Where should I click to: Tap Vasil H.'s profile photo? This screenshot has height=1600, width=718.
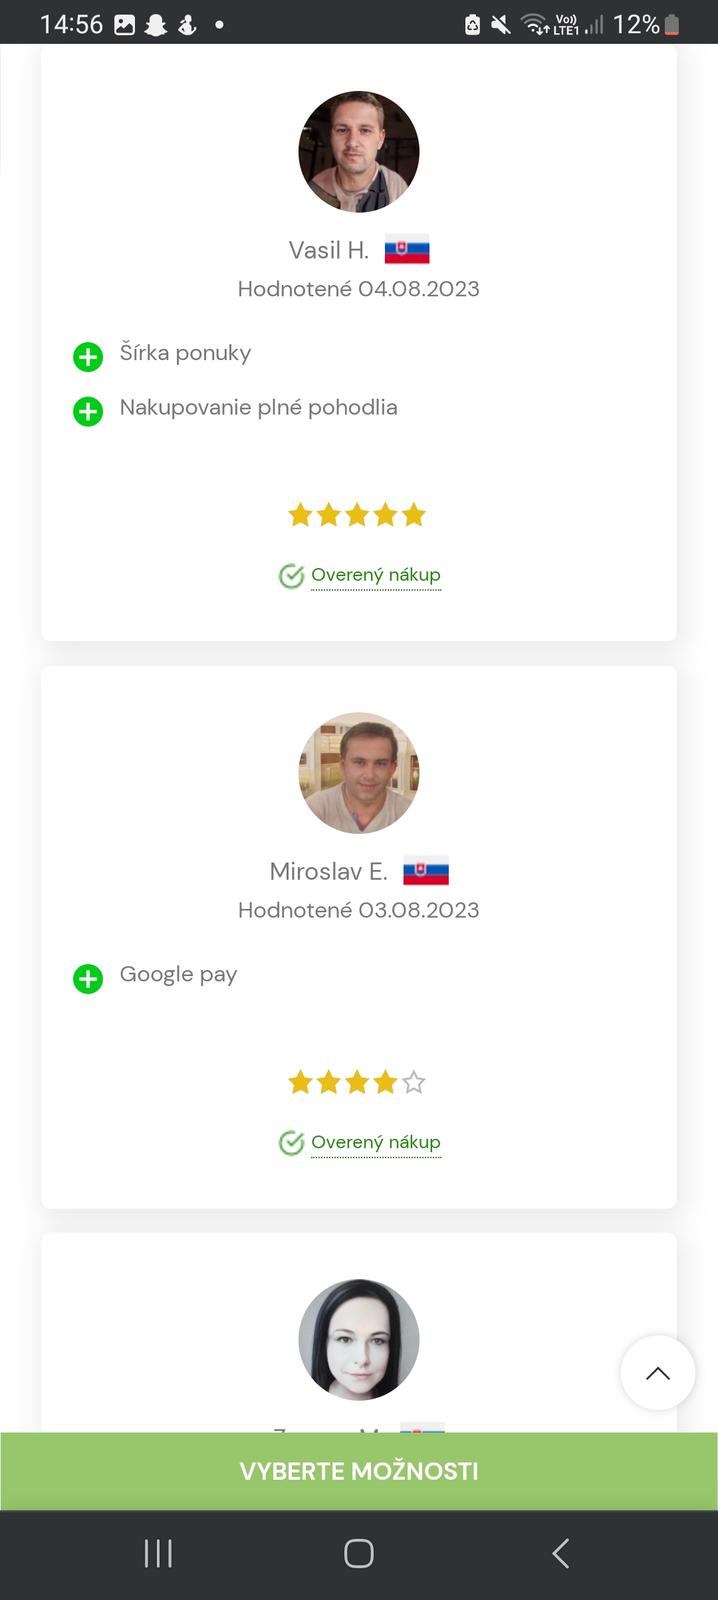coord(359,152)
